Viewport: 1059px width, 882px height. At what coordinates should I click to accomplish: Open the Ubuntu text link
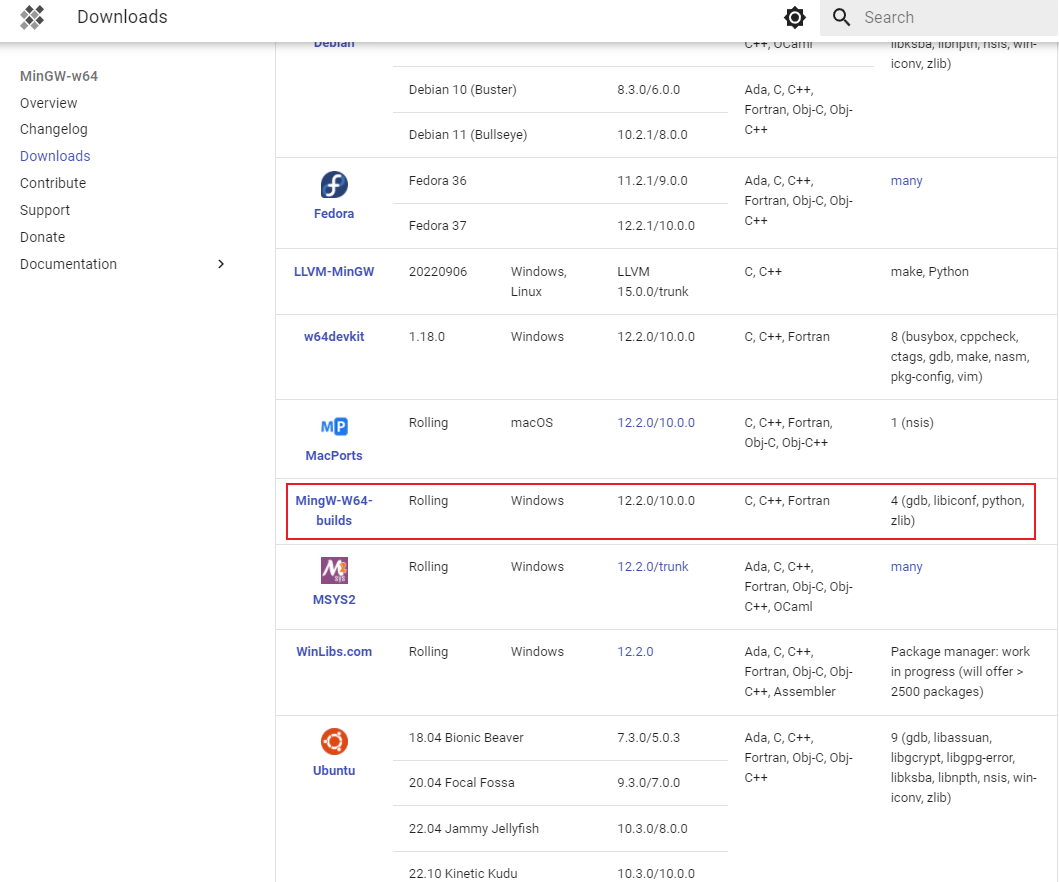[334, 770]
